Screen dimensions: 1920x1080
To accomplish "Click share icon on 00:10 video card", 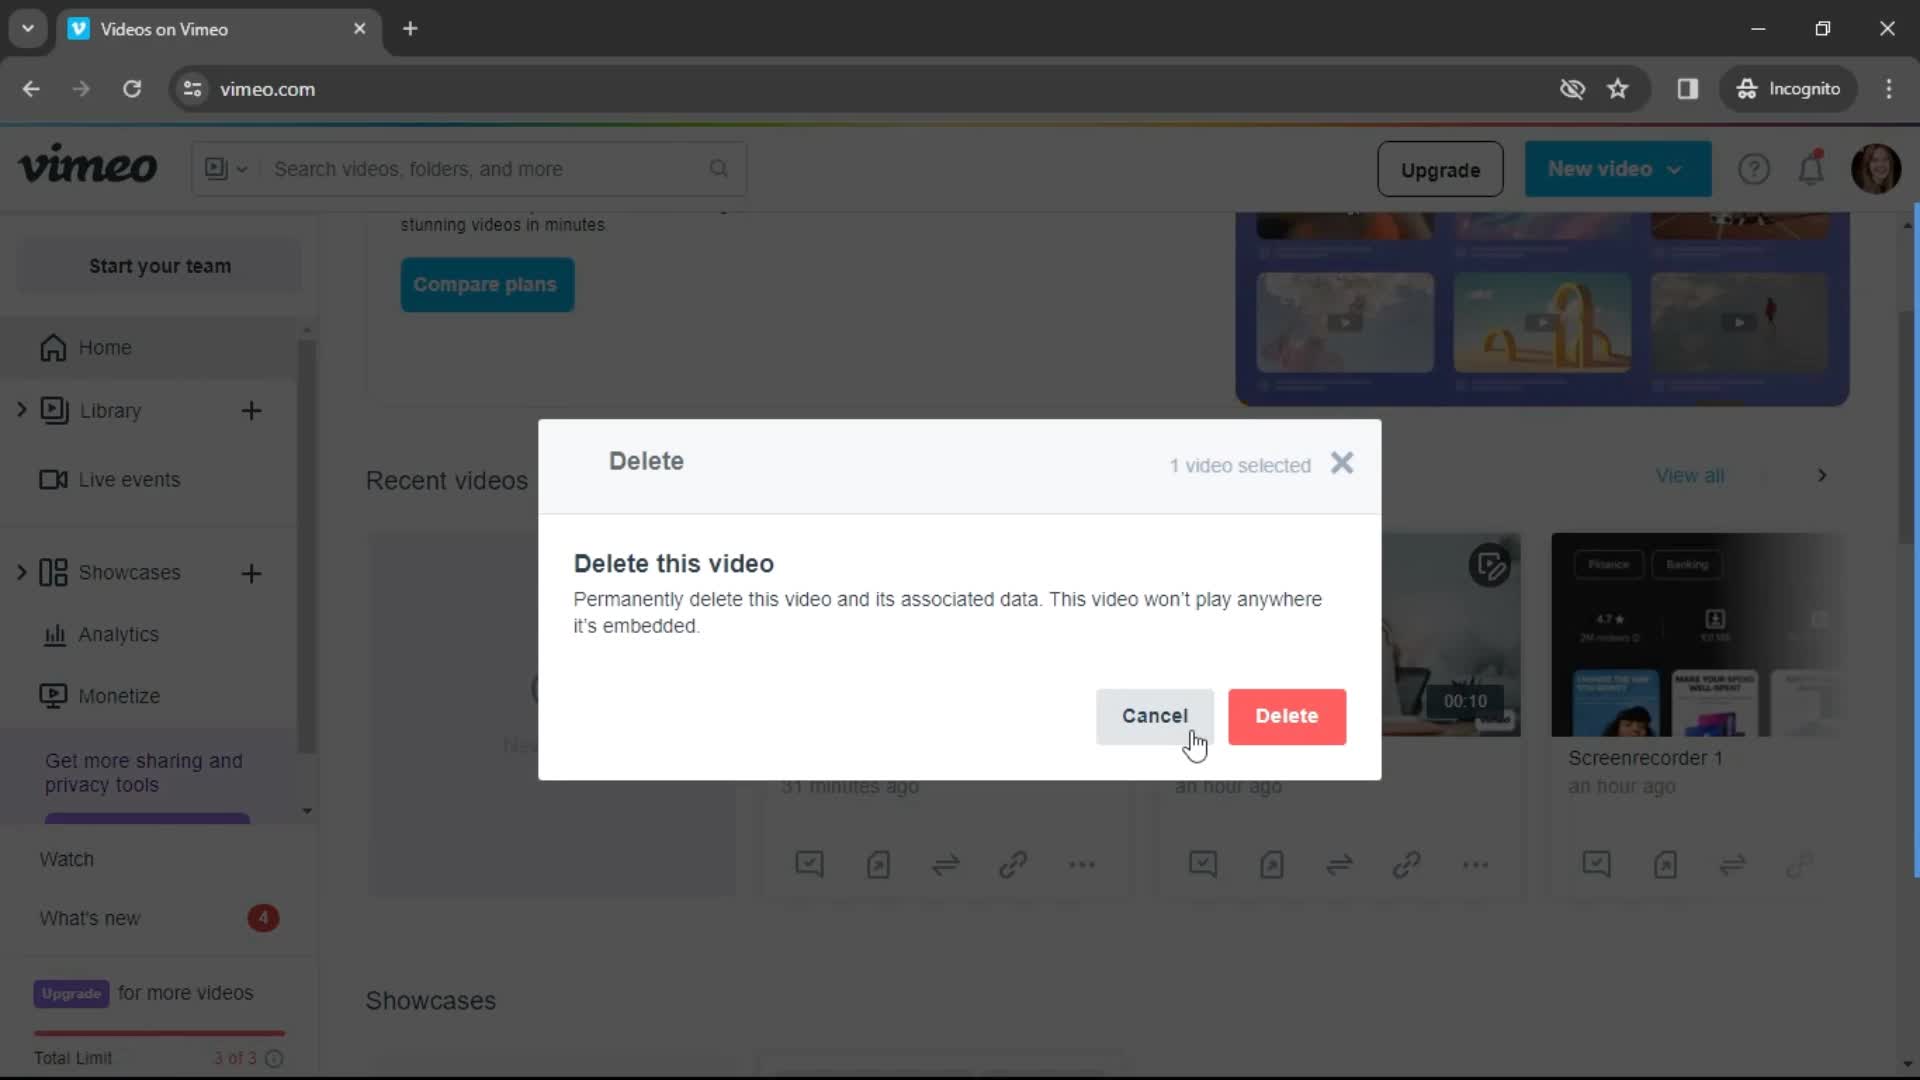I will coord(1271,865).
